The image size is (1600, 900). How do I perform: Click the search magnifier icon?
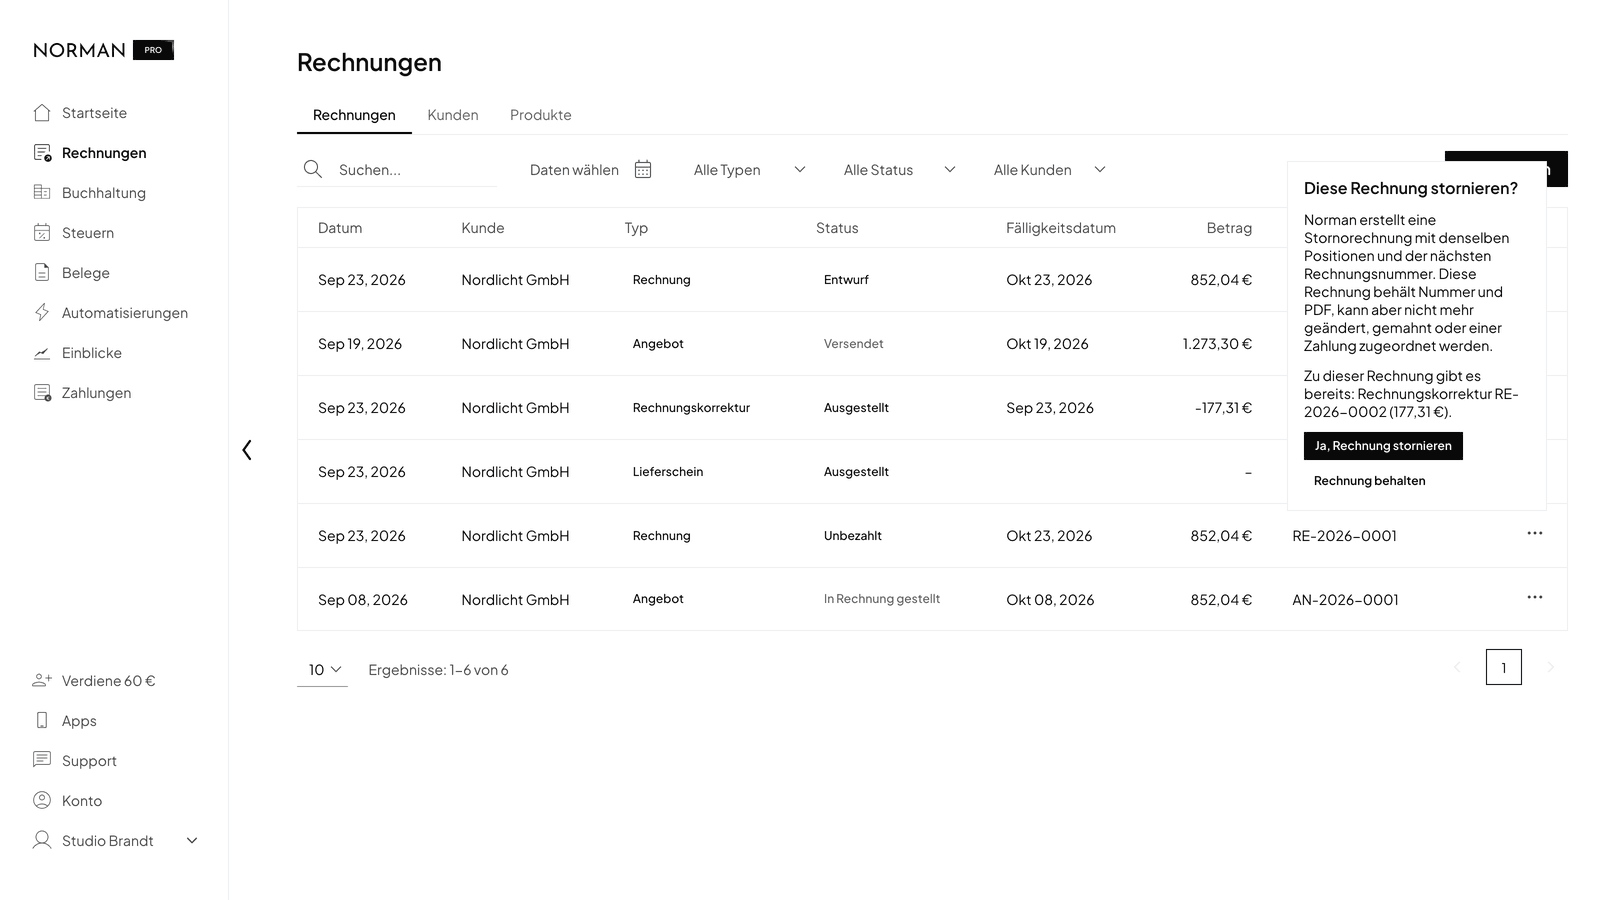point(313,169)
